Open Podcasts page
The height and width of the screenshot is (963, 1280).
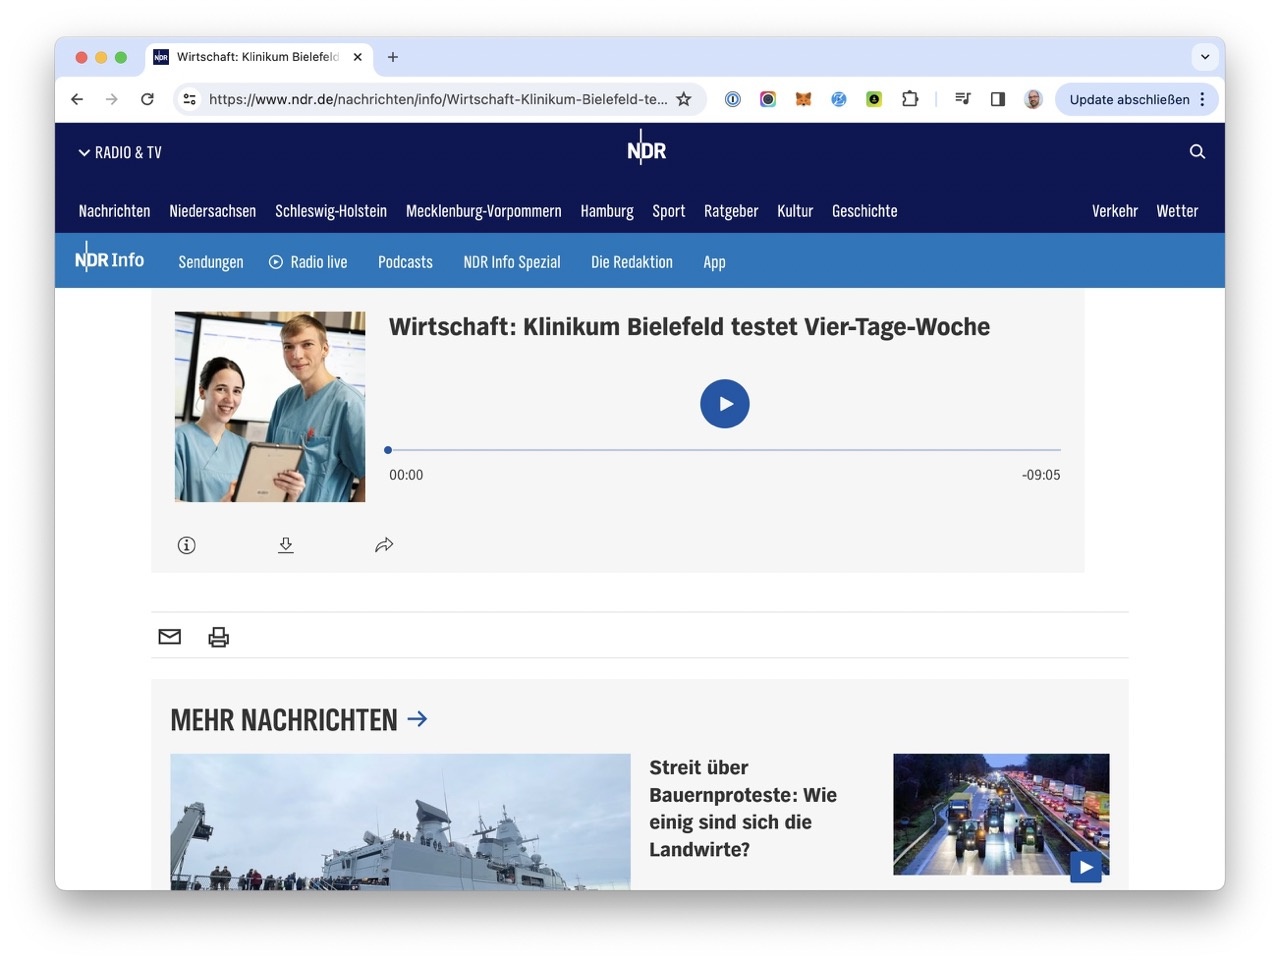[x=405, y=262]
